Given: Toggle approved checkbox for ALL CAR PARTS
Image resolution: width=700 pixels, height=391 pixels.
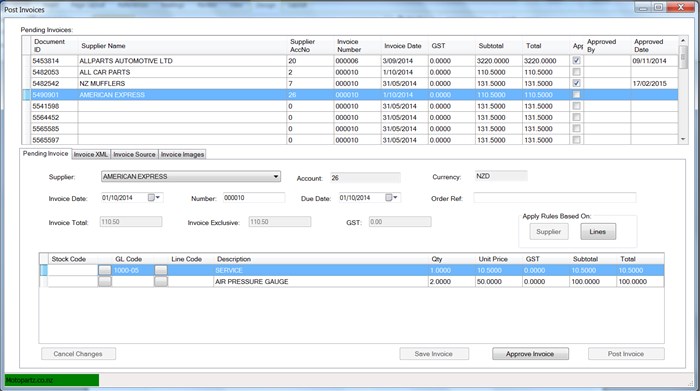Looking at the screenshot, I should pos(576,72).
